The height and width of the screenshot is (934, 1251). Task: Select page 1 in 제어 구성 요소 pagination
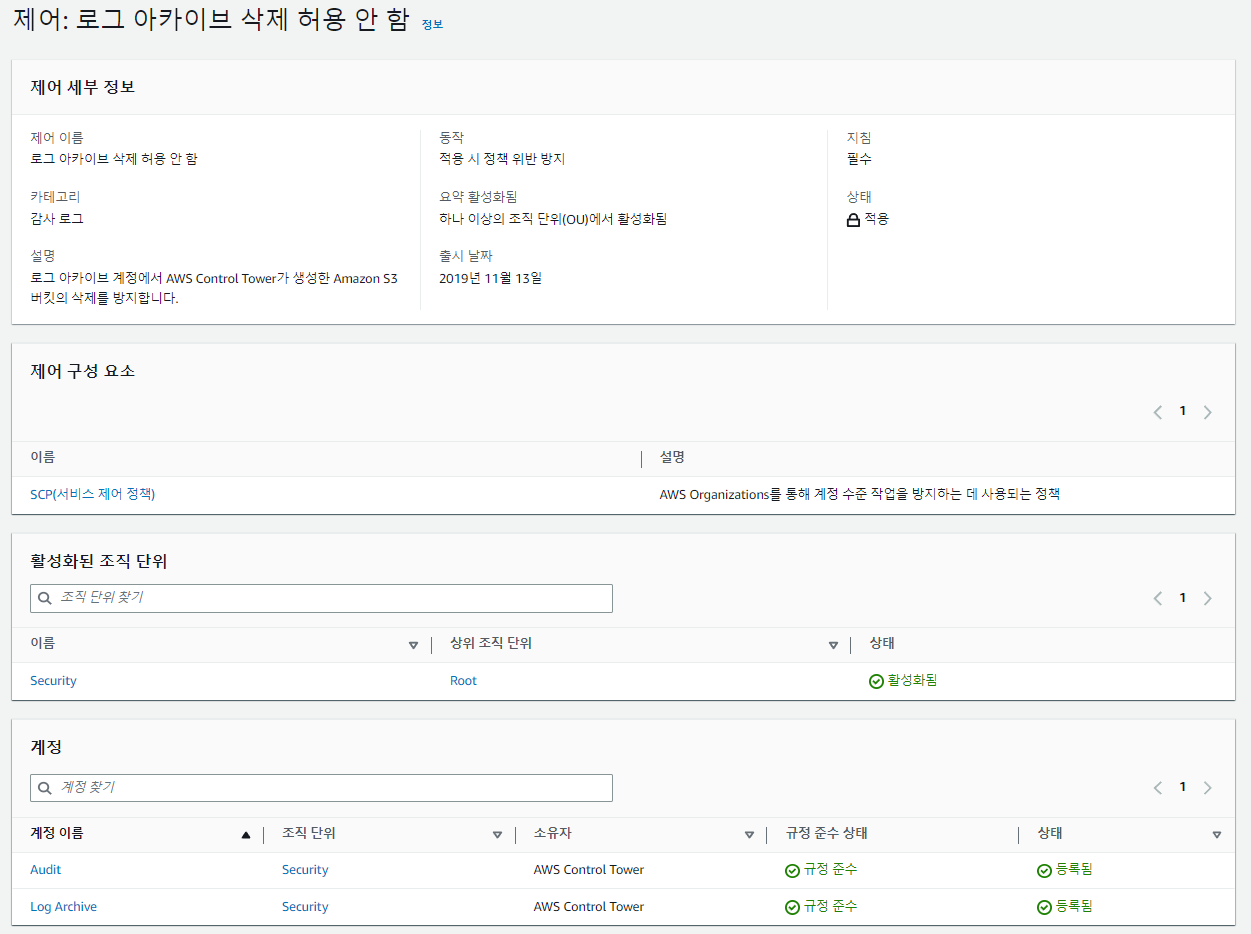click(1182, 411)
